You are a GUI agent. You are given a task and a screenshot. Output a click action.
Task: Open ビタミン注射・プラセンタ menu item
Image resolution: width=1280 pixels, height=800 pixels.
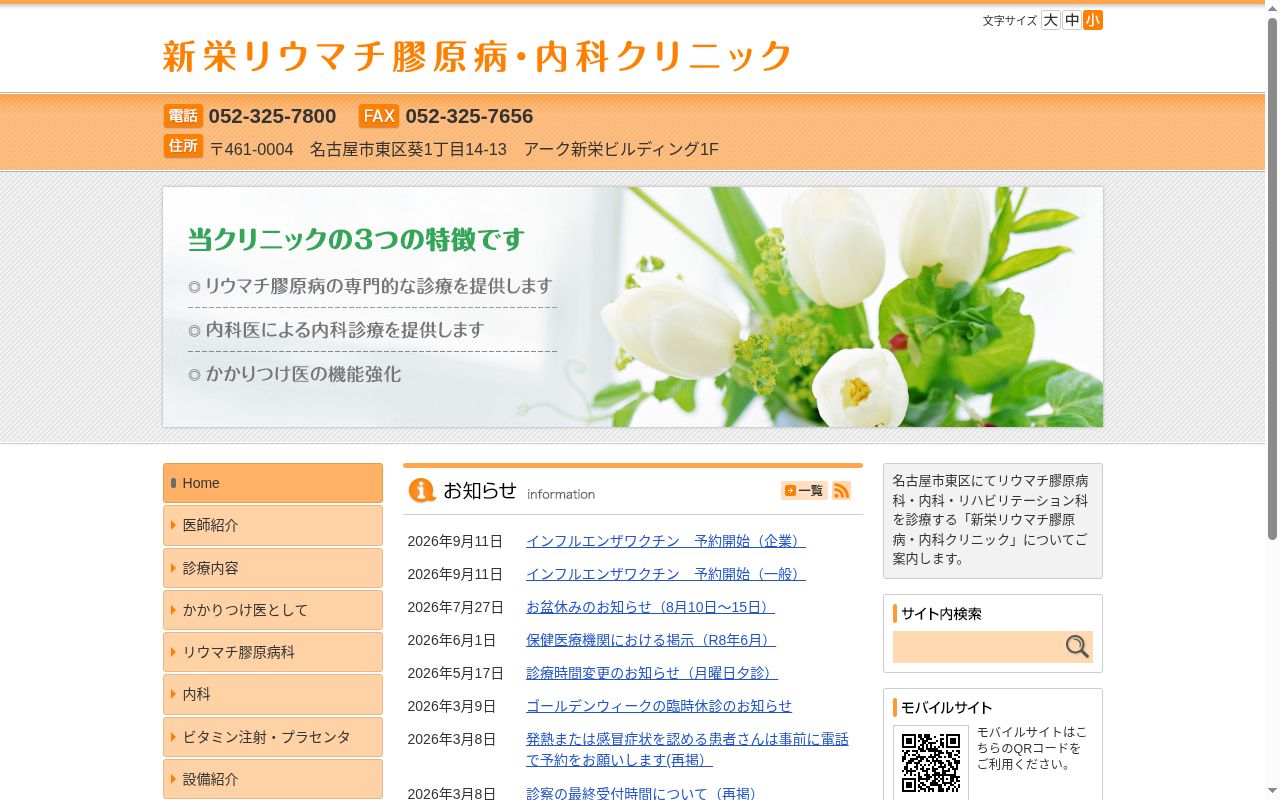point(273,737)
